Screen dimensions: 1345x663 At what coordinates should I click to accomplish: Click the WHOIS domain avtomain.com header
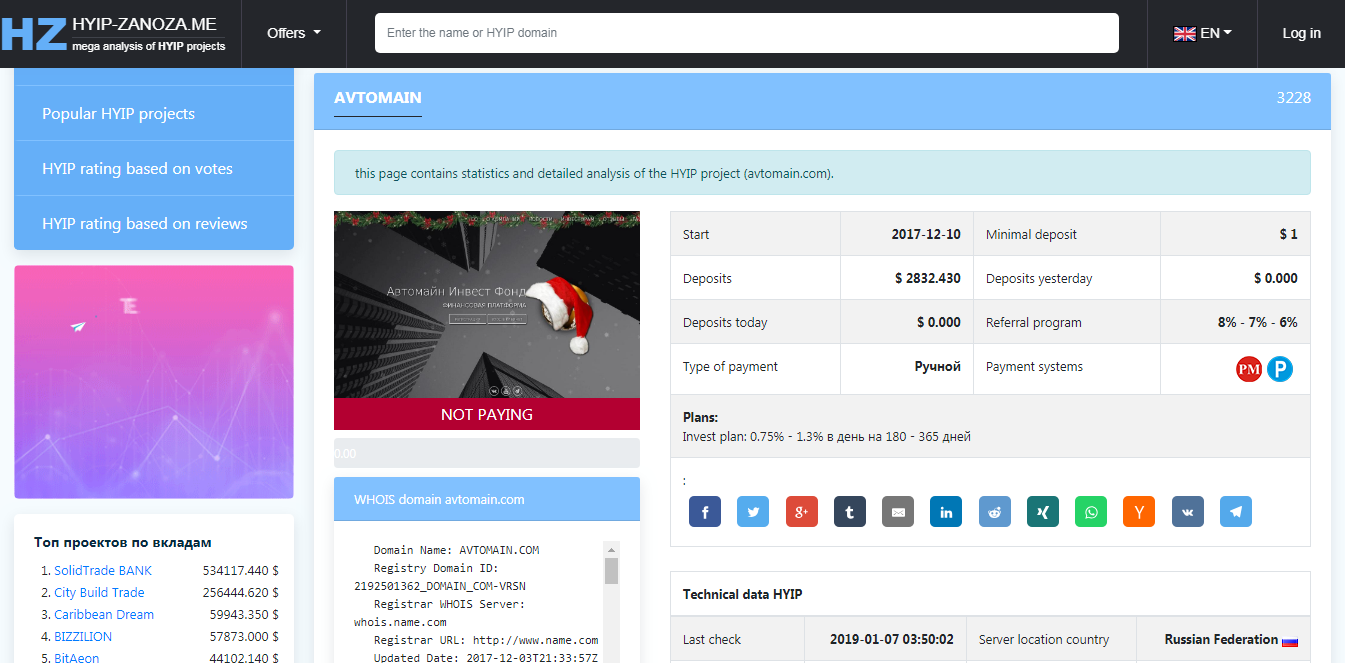click(487, 499)
